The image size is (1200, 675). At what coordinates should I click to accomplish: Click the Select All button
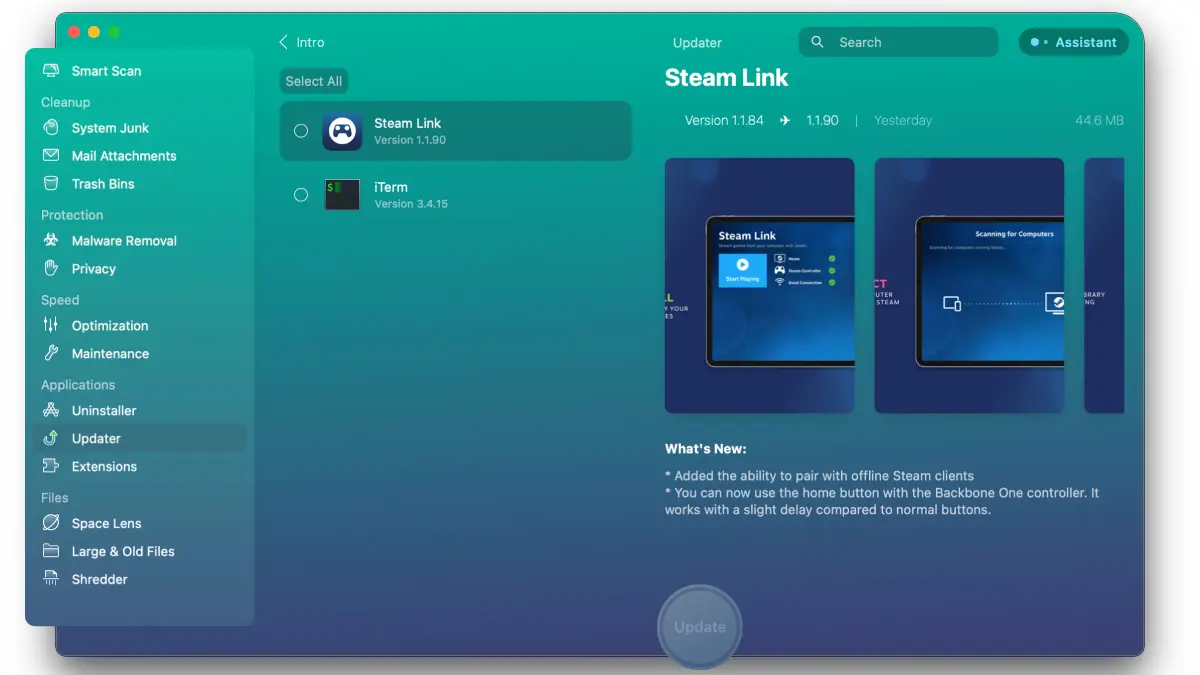(314, 81)
